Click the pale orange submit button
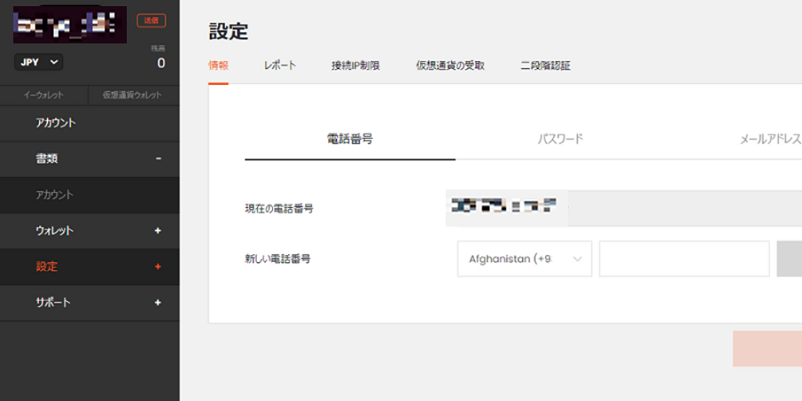Screen dimensions: 802x401 click(767, 348)
